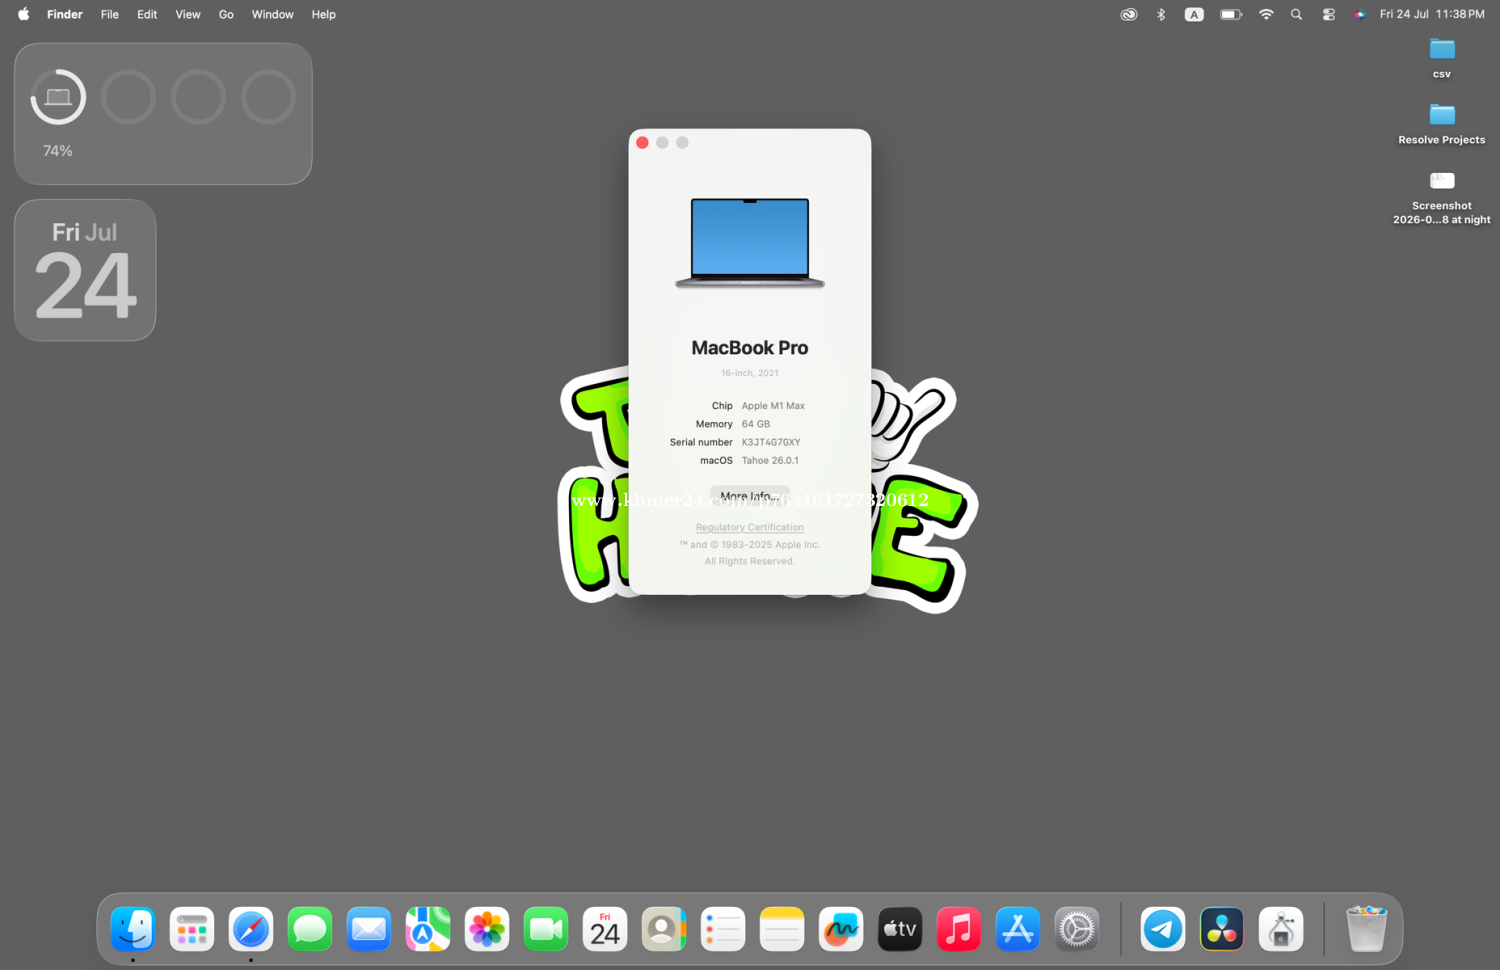Open Mail from the Dock
The width and height of the screenshot is (1500, 970).
click(369, 929)
